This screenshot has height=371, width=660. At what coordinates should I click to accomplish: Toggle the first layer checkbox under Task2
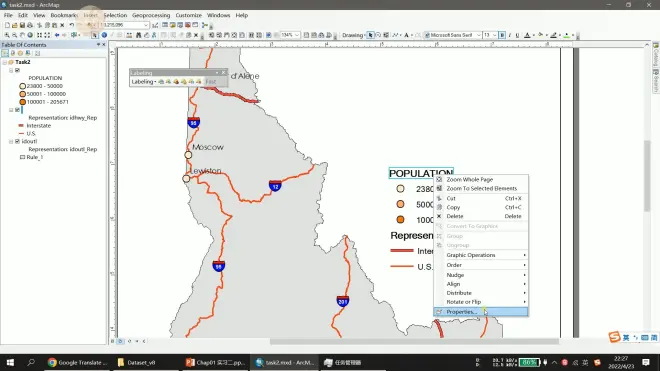pos(17,70)
